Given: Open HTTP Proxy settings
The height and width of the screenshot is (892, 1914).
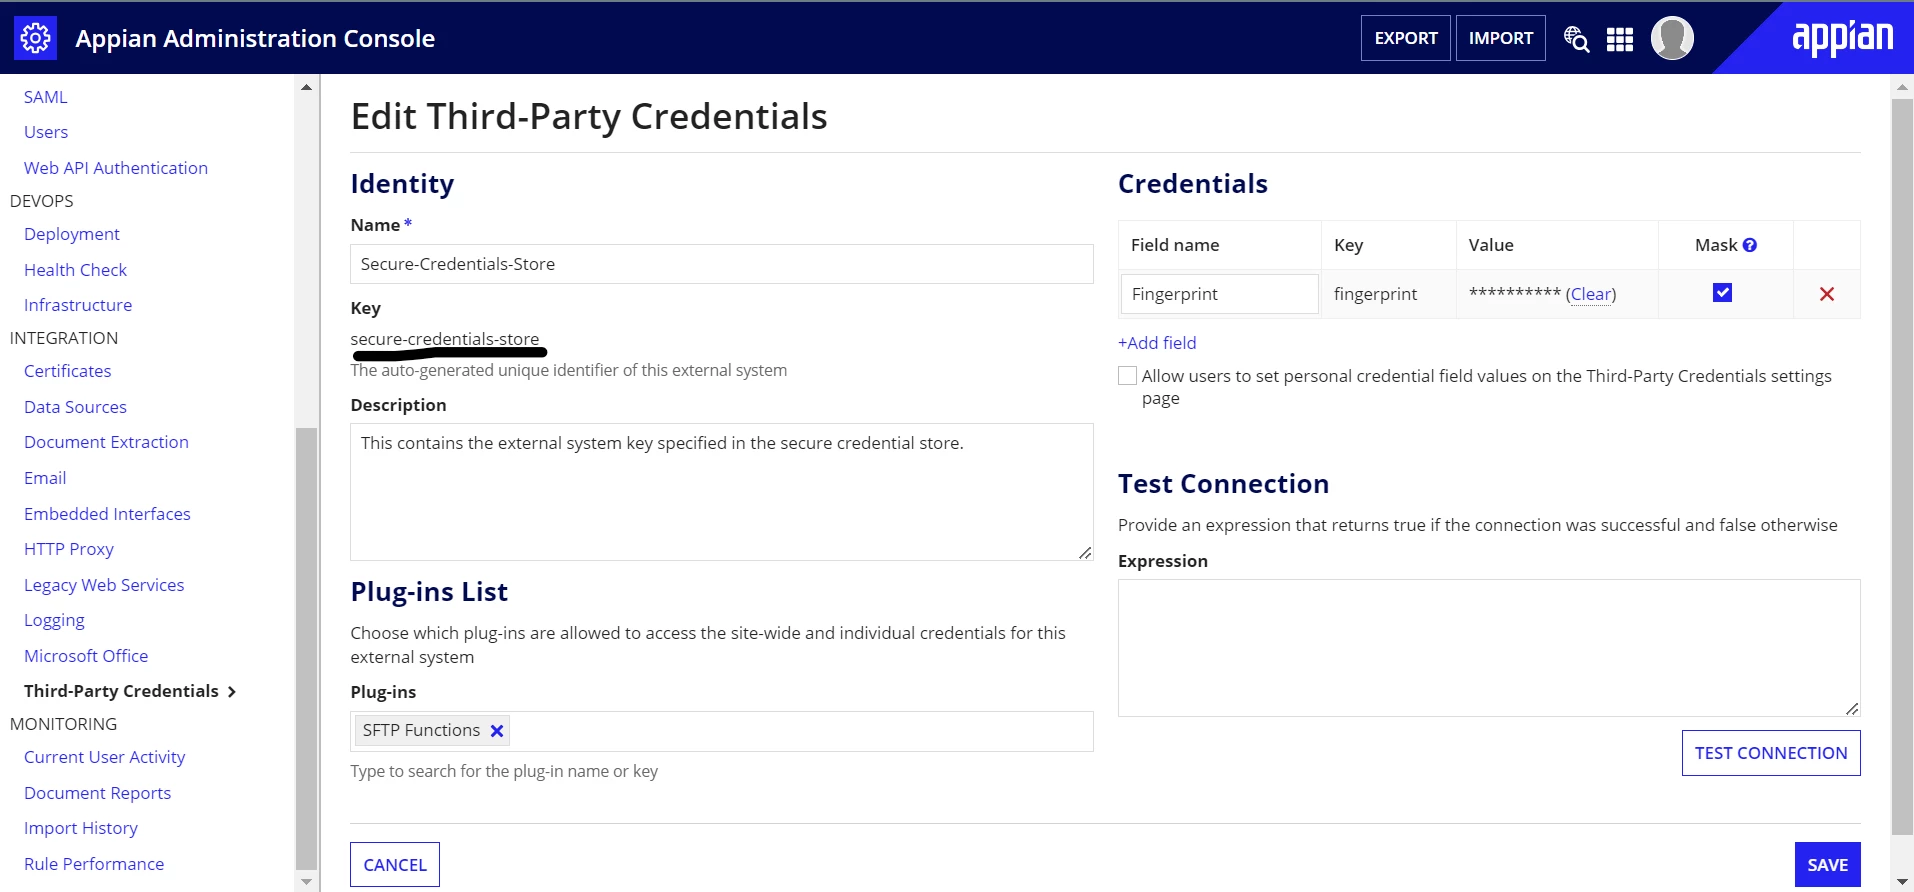Looking at the screenshot, I should (69, 549).
